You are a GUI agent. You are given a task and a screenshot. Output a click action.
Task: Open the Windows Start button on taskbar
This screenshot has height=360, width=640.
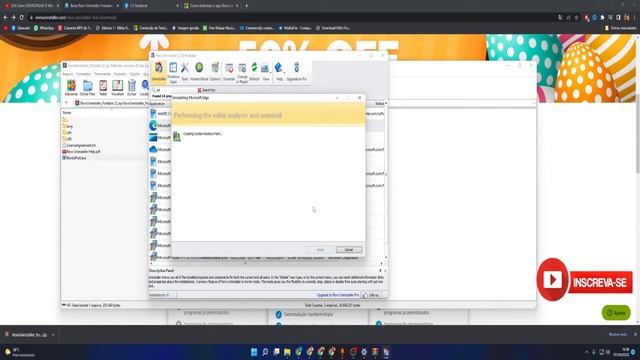pyautogui.click(x=254, y=352)
